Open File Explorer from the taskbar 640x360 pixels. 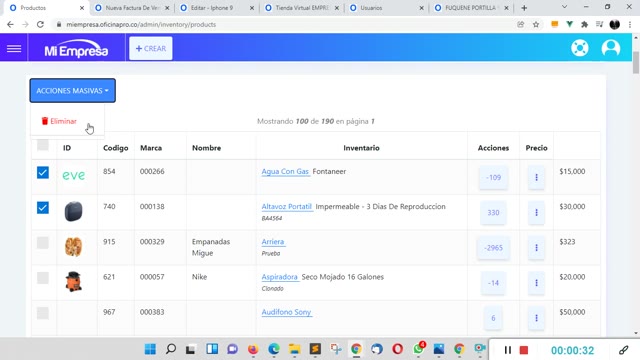click(x=294, y=349)
